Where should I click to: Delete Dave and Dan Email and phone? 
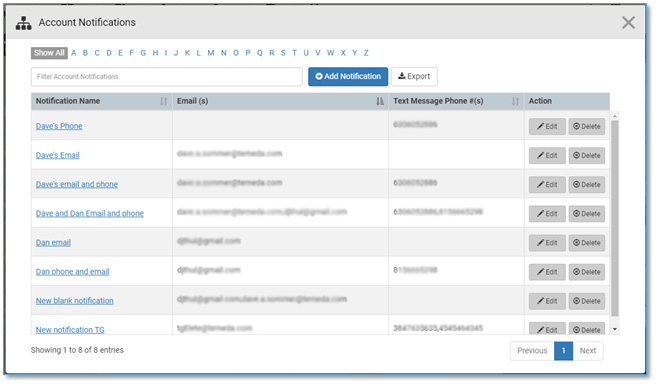point(587,214)
